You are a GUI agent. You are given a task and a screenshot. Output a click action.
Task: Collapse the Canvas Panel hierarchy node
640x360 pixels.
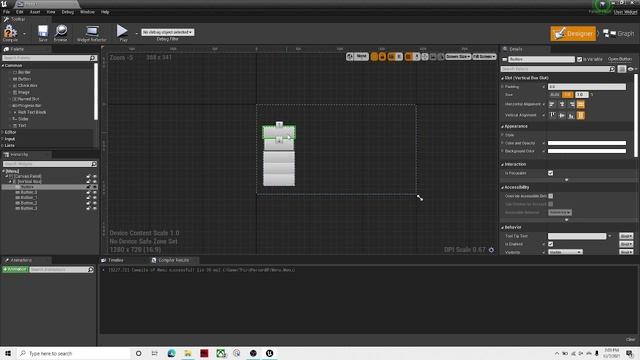(7, 176)
